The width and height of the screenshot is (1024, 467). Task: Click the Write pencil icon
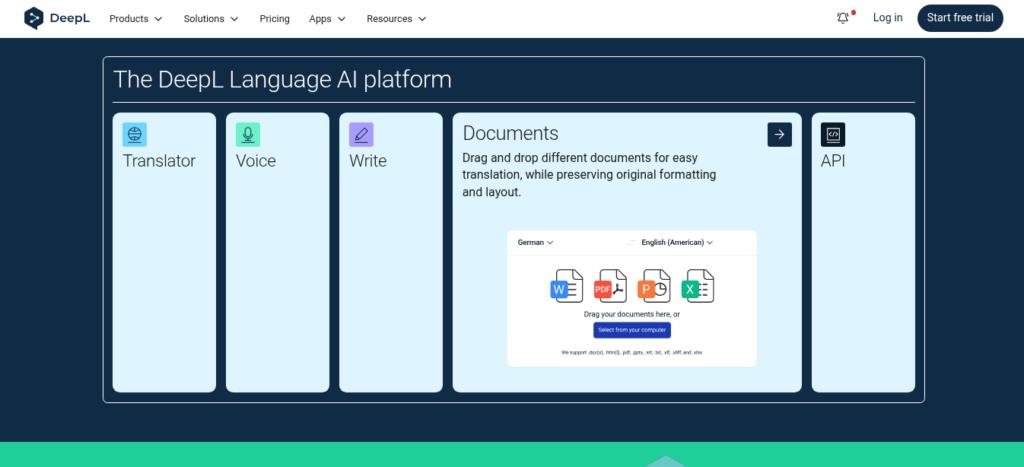coord(361,135)
